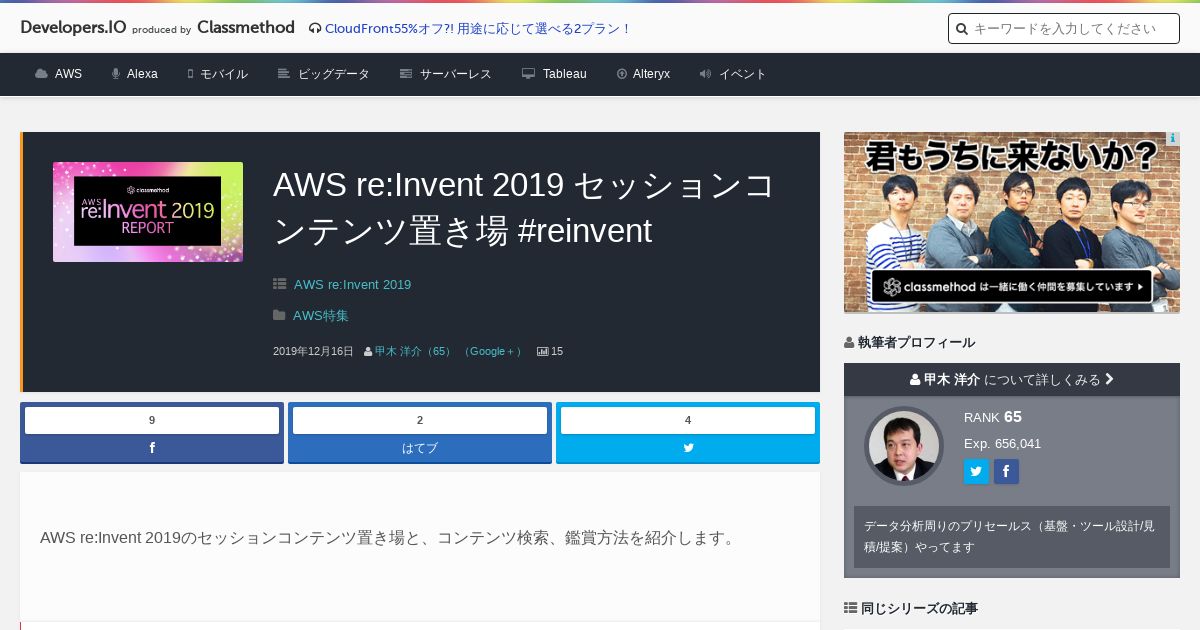Click the author bio データ分析周りのプリセールス

click(x=1012, y=537)
